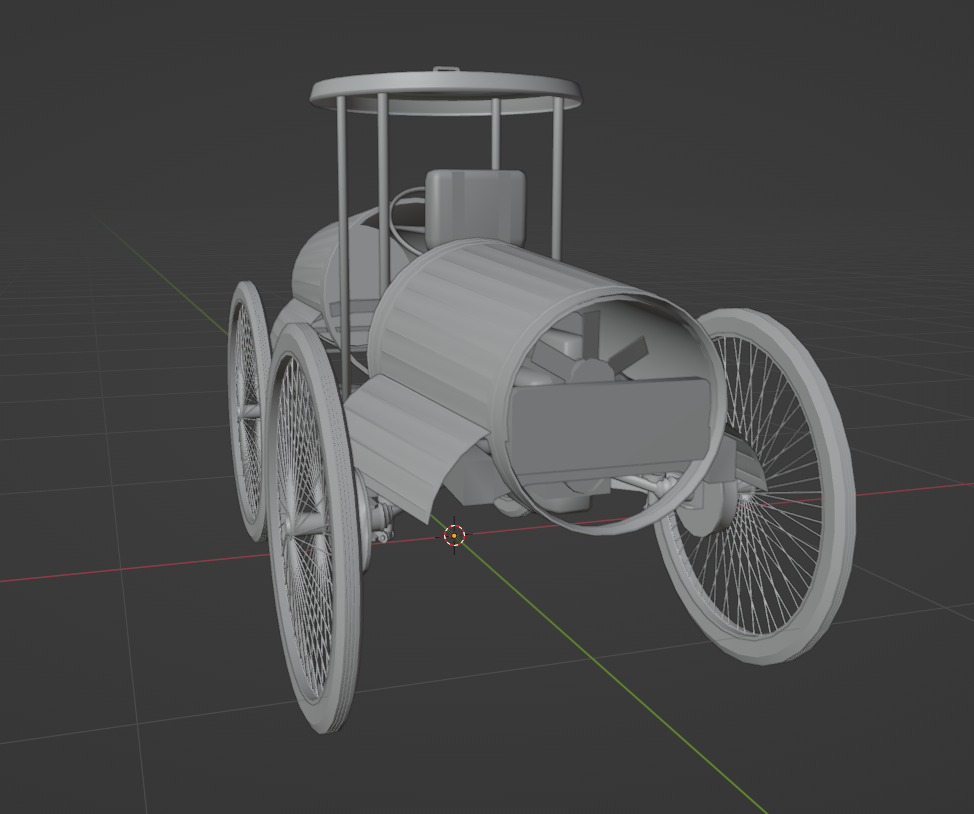Viewport: 974px width, 814px height.
Task: Select the rightmost canopy support pole
Action: pyautogui.click(x=557, y=178)
